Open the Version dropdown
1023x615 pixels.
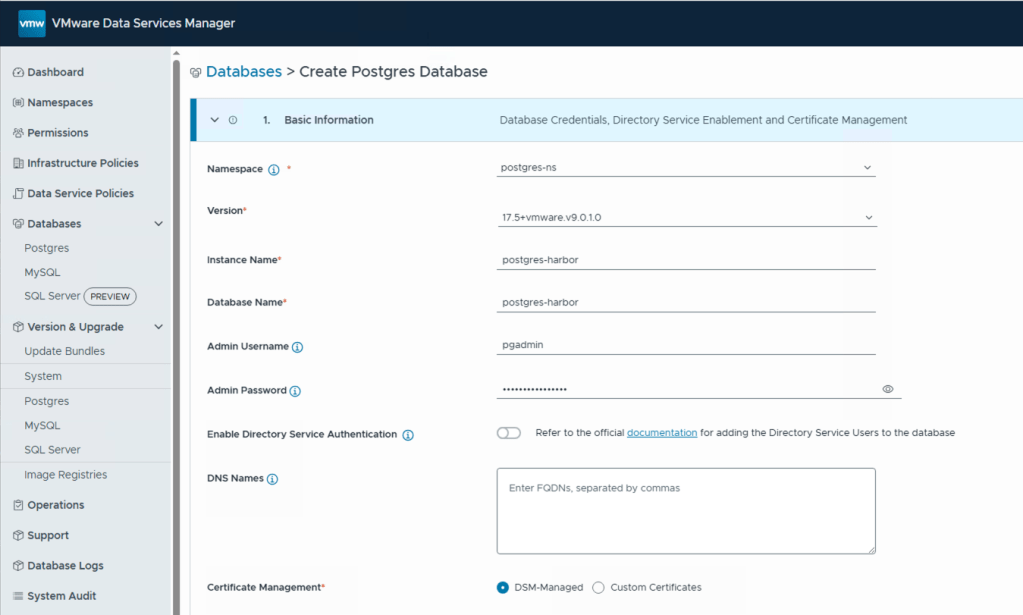click(686, 217)
